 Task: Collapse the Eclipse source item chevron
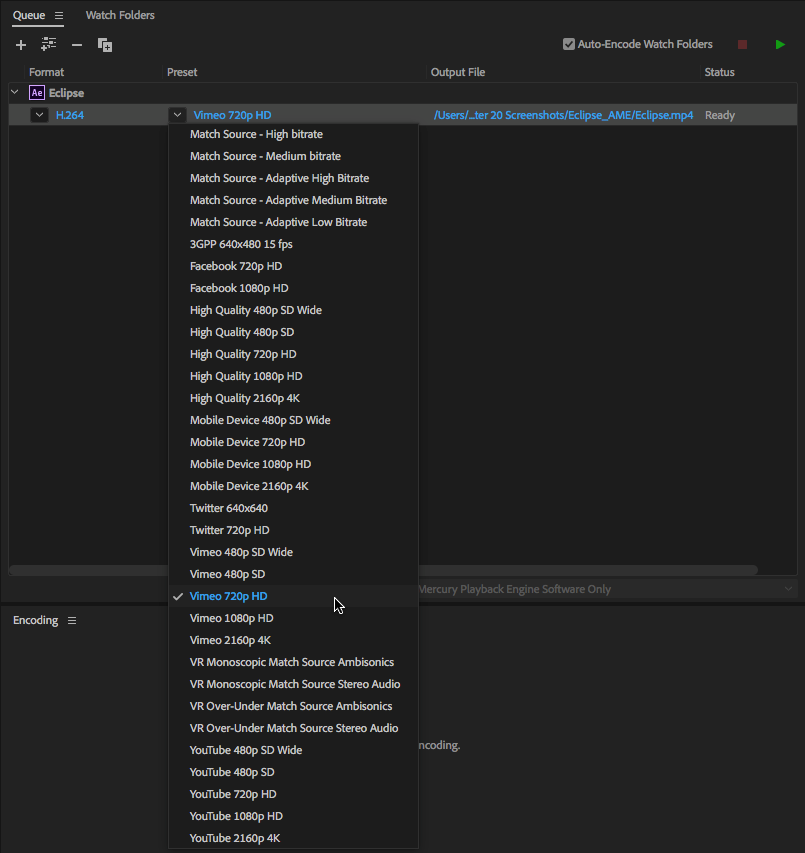(x=14, y=93)
